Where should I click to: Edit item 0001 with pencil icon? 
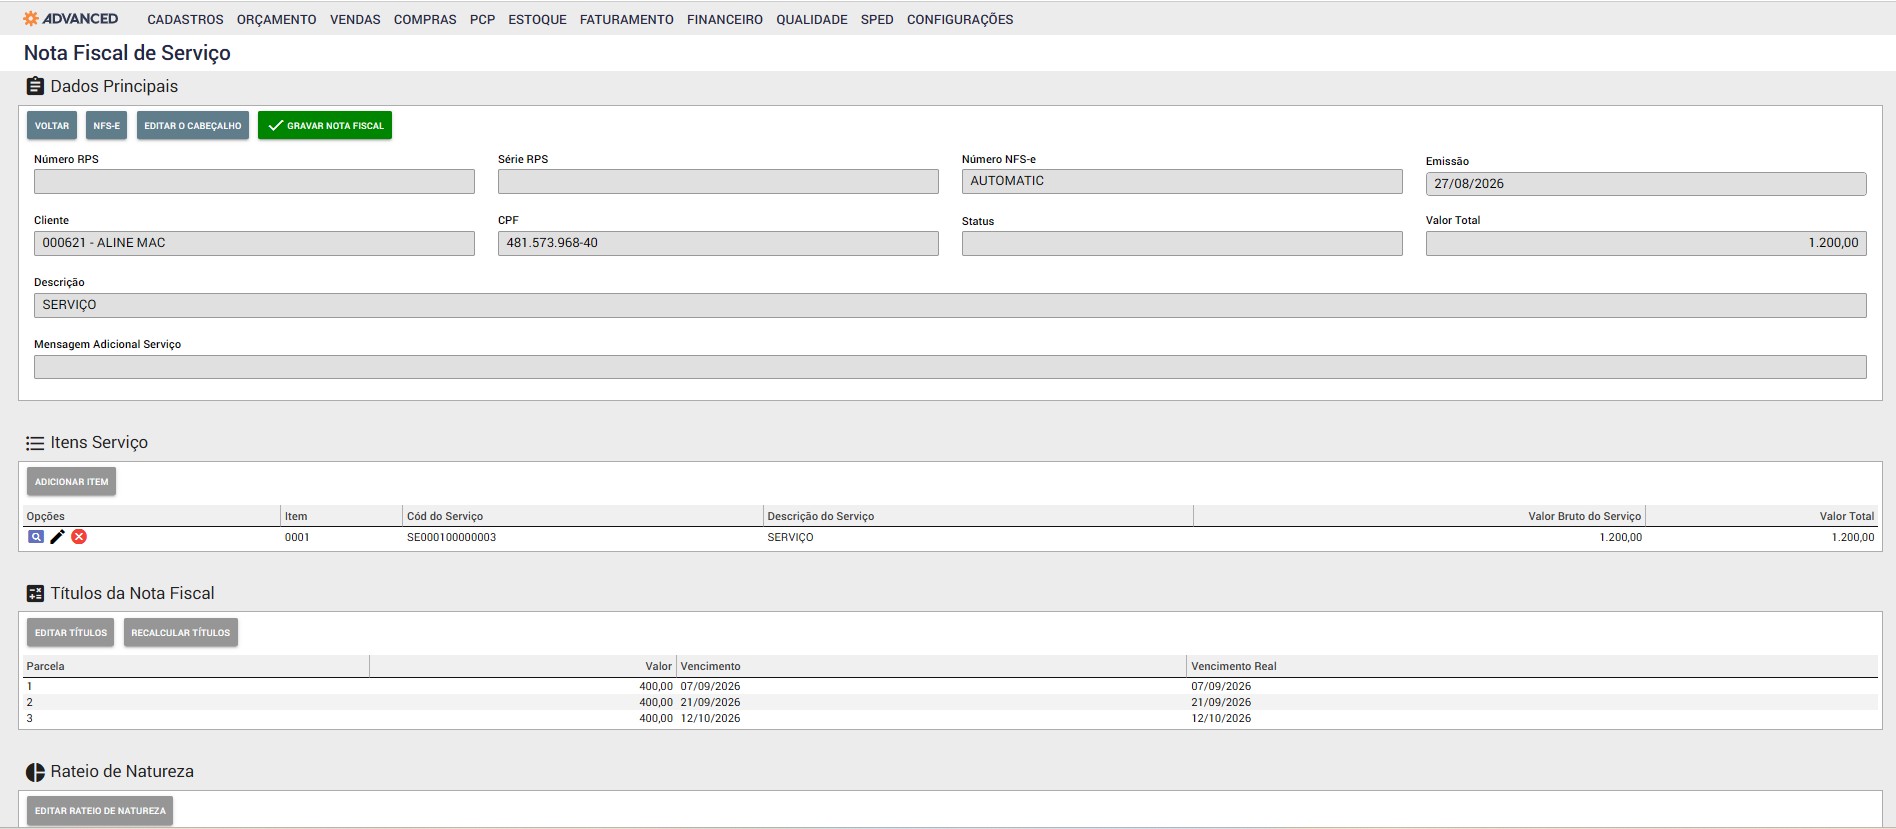[x=58, y=537]
